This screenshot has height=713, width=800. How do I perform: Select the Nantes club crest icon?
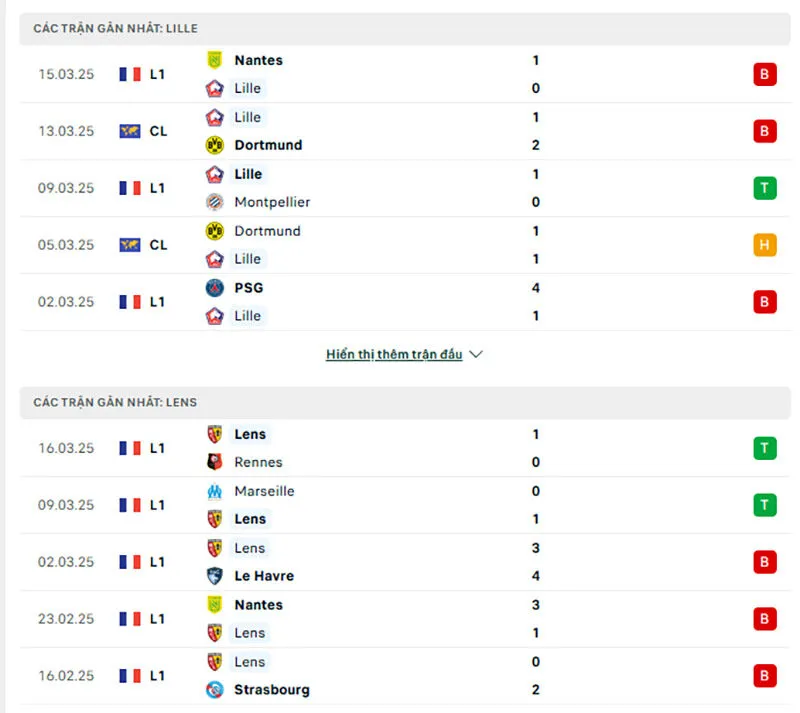click(x=215, y=60)
